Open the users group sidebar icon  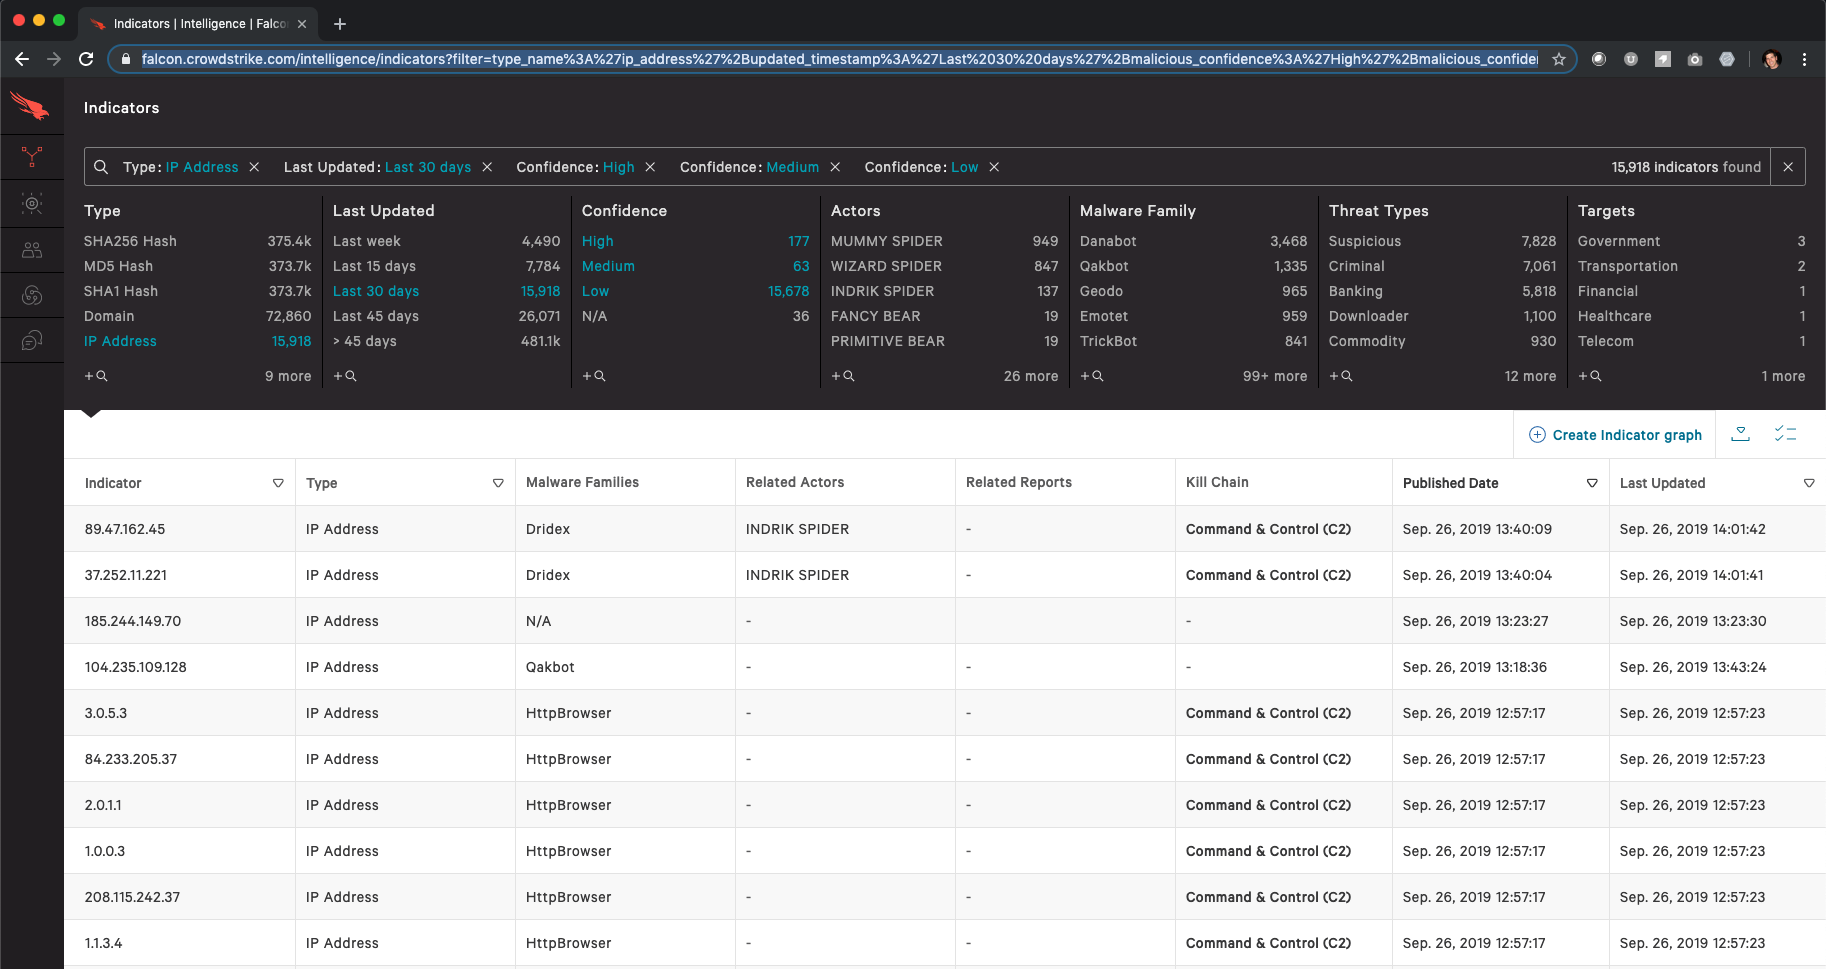(x=32, y=250)
